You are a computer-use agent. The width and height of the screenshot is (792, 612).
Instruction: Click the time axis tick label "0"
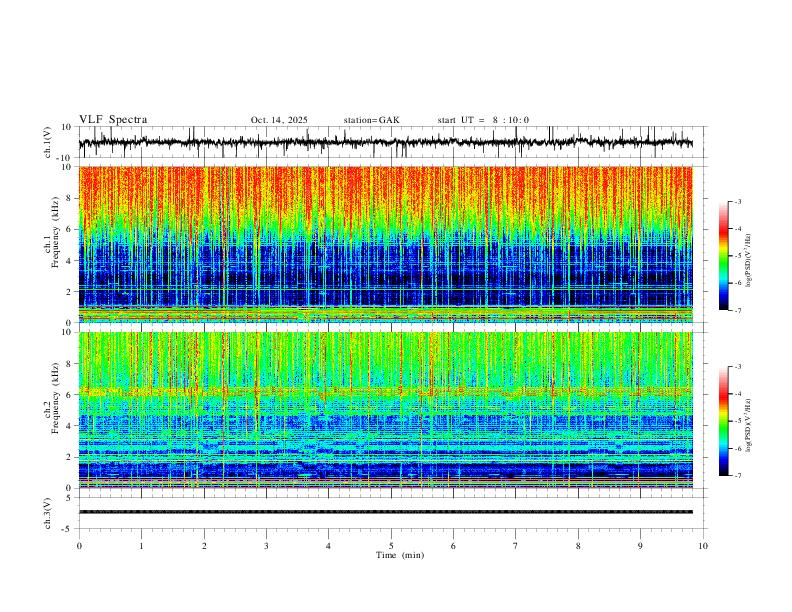pos(79,546)
